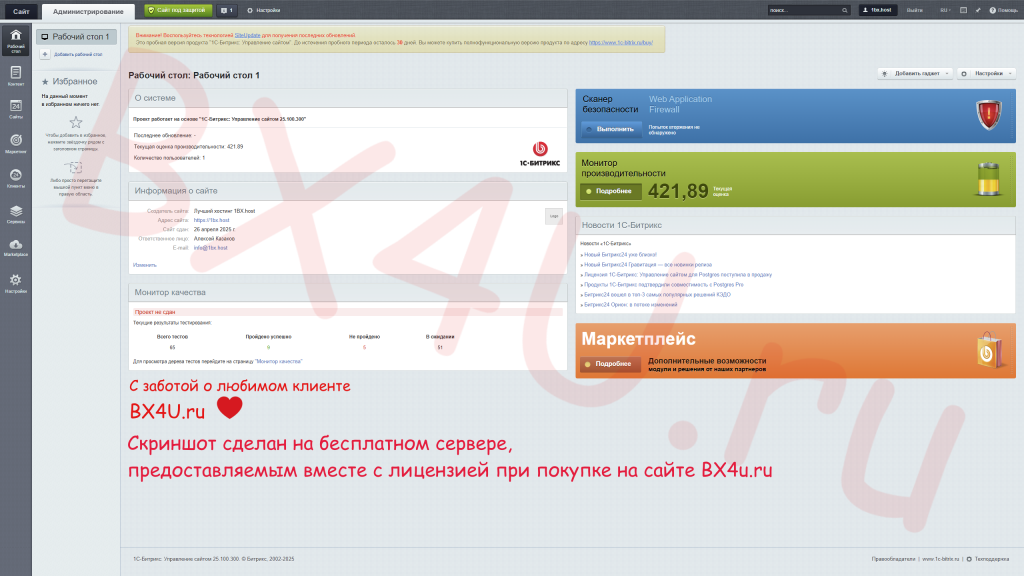Viewport: 1024px width, 576px height.
Task: Click the notifications counter icon showing 1
Action: 227,10
